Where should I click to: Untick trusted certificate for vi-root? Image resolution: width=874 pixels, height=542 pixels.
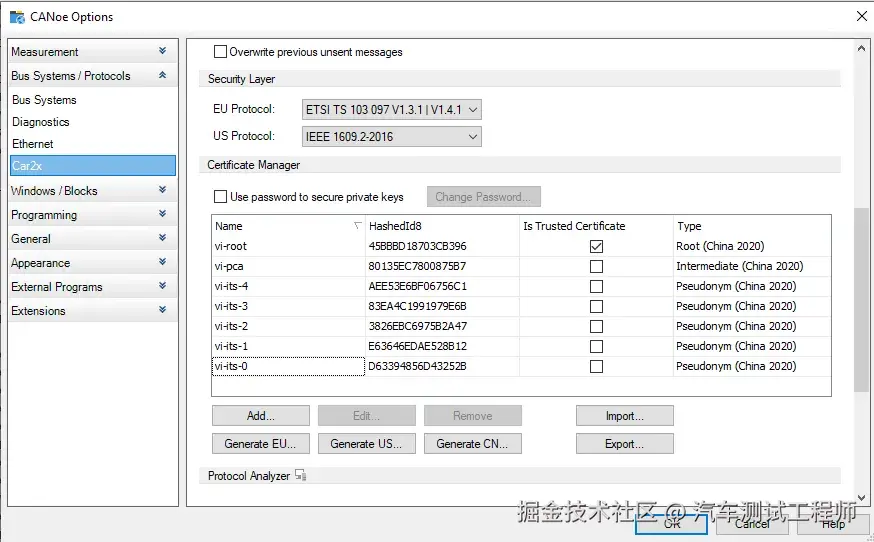click(596, 246)
